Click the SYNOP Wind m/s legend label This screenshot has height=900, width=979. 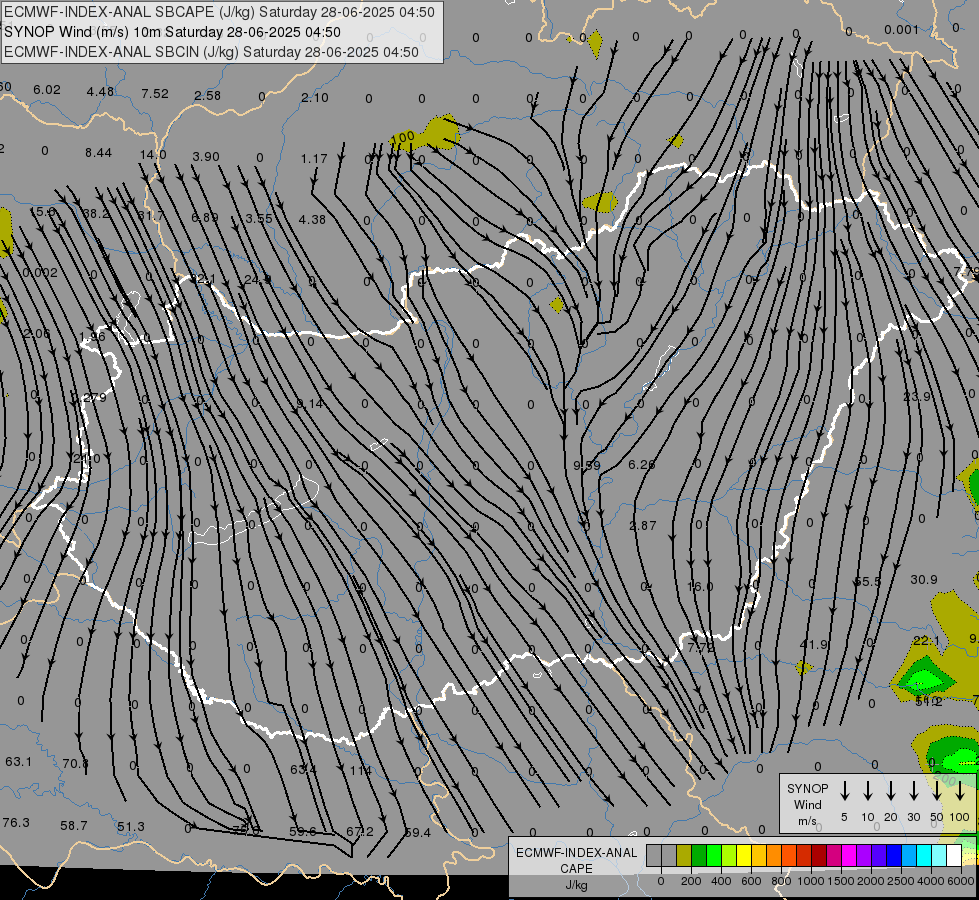(x=807, y=804)
